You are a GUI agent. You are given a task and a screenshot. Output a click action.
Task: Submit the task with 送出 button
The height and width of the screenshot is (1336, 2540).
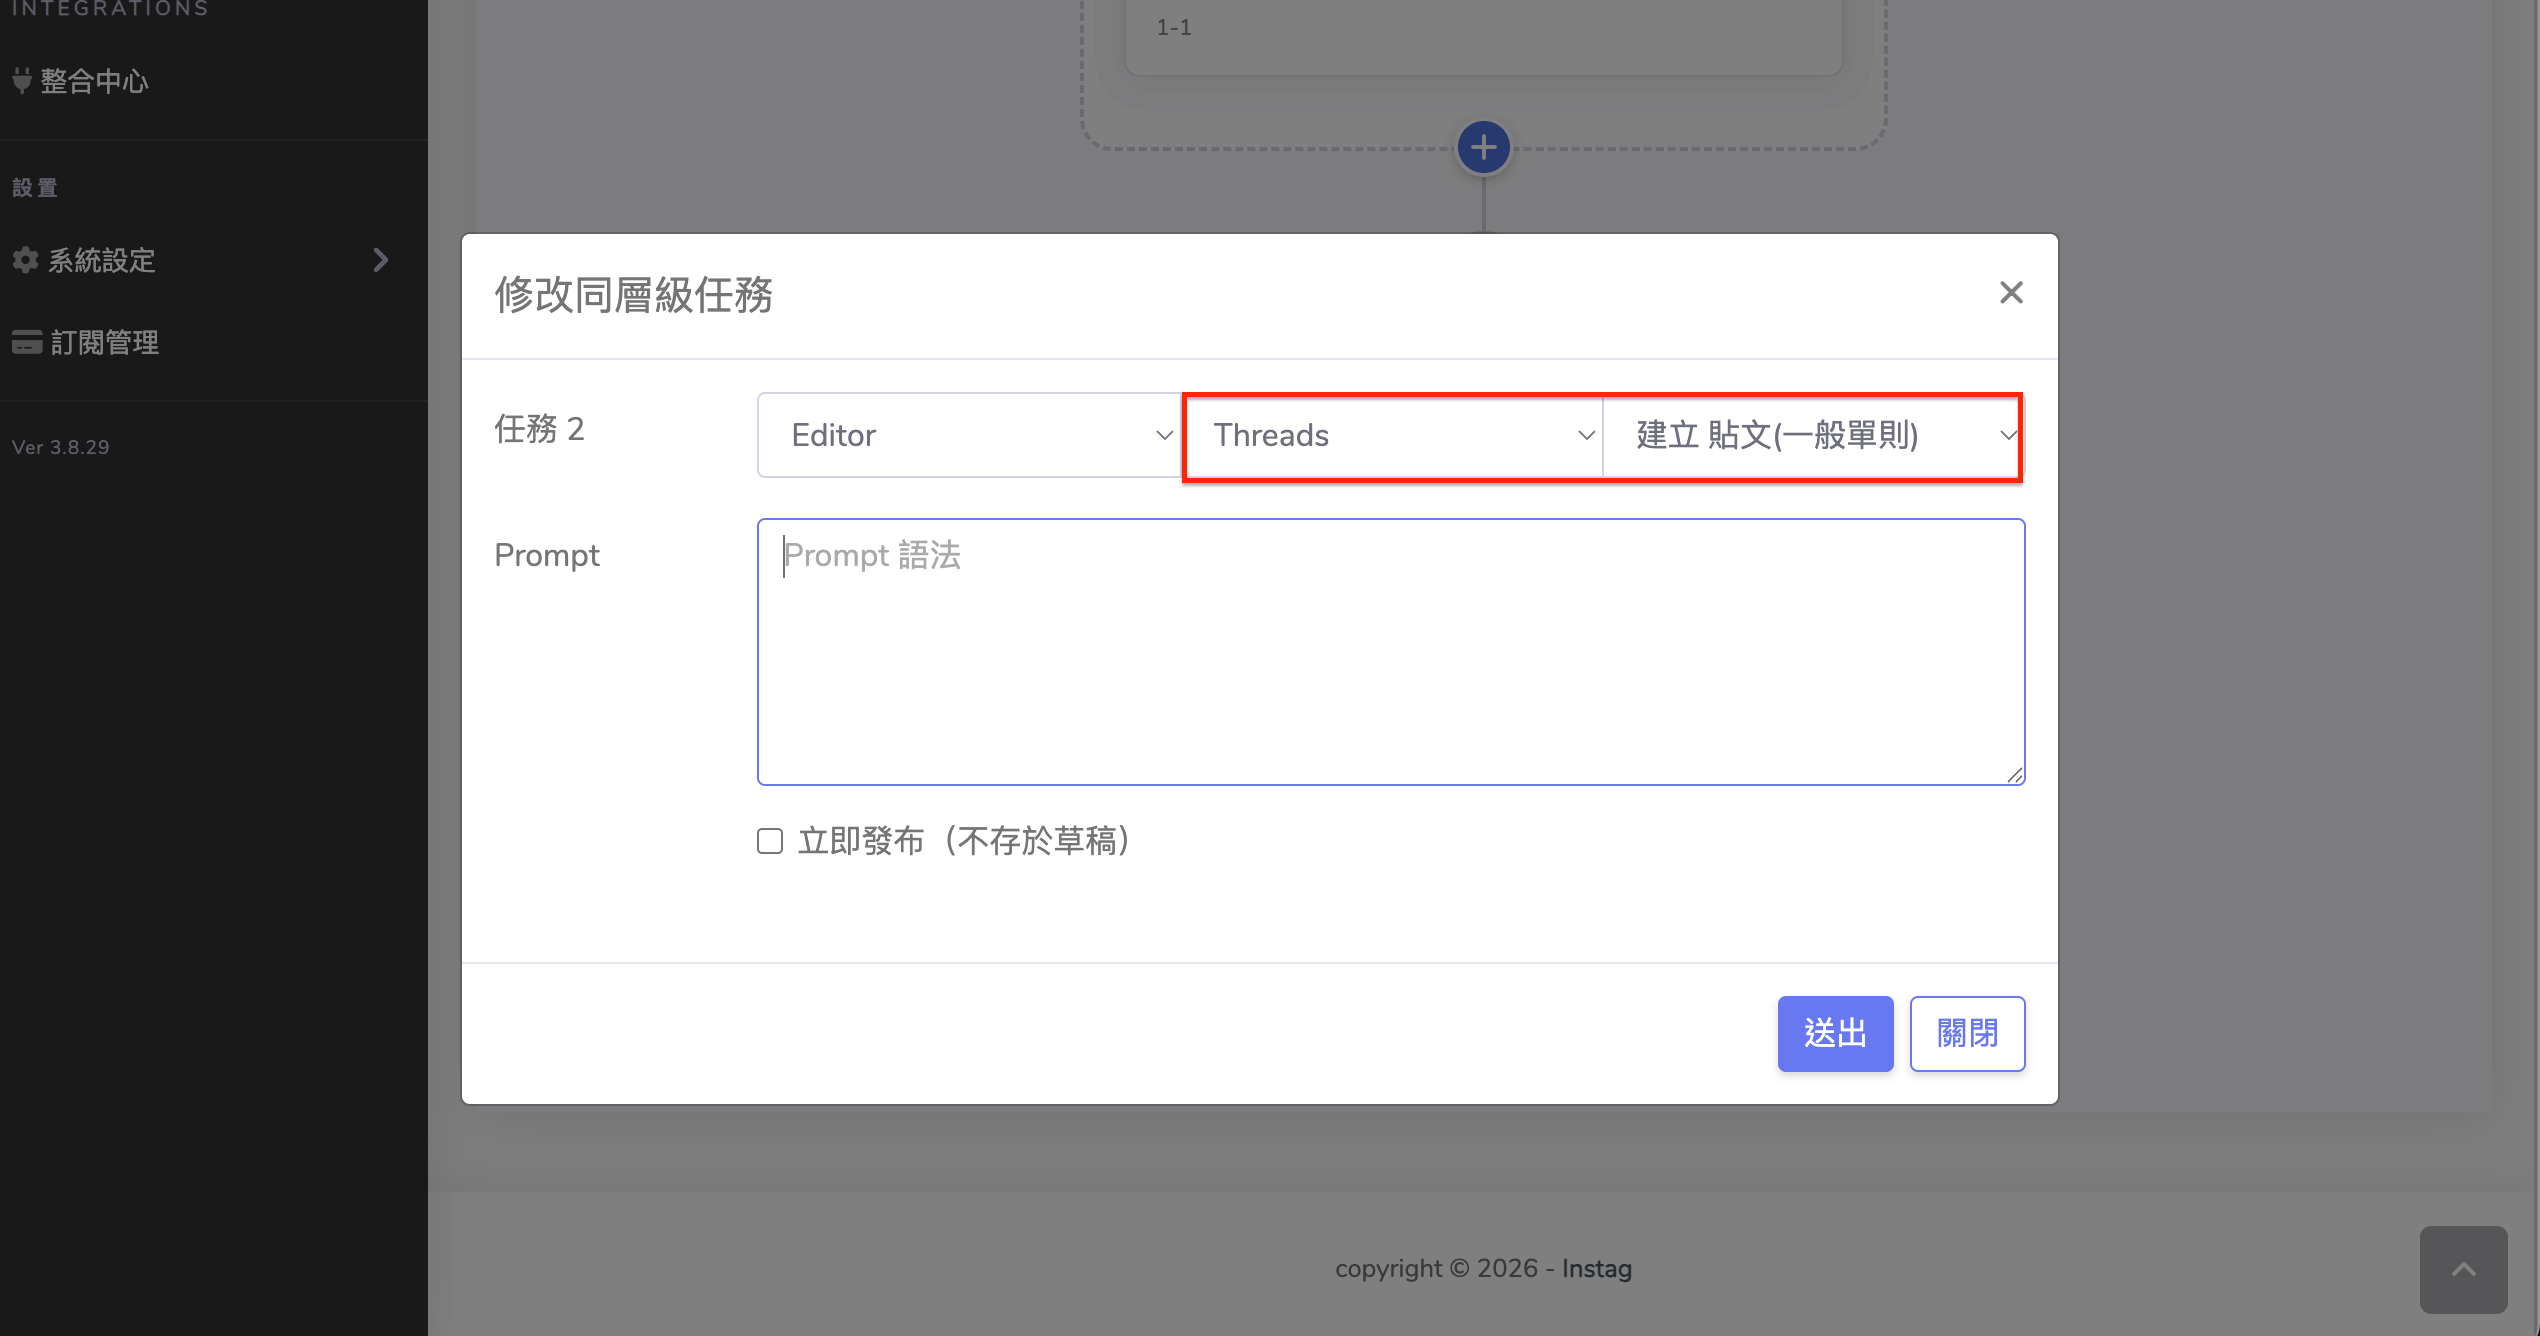[1835, 1033]
